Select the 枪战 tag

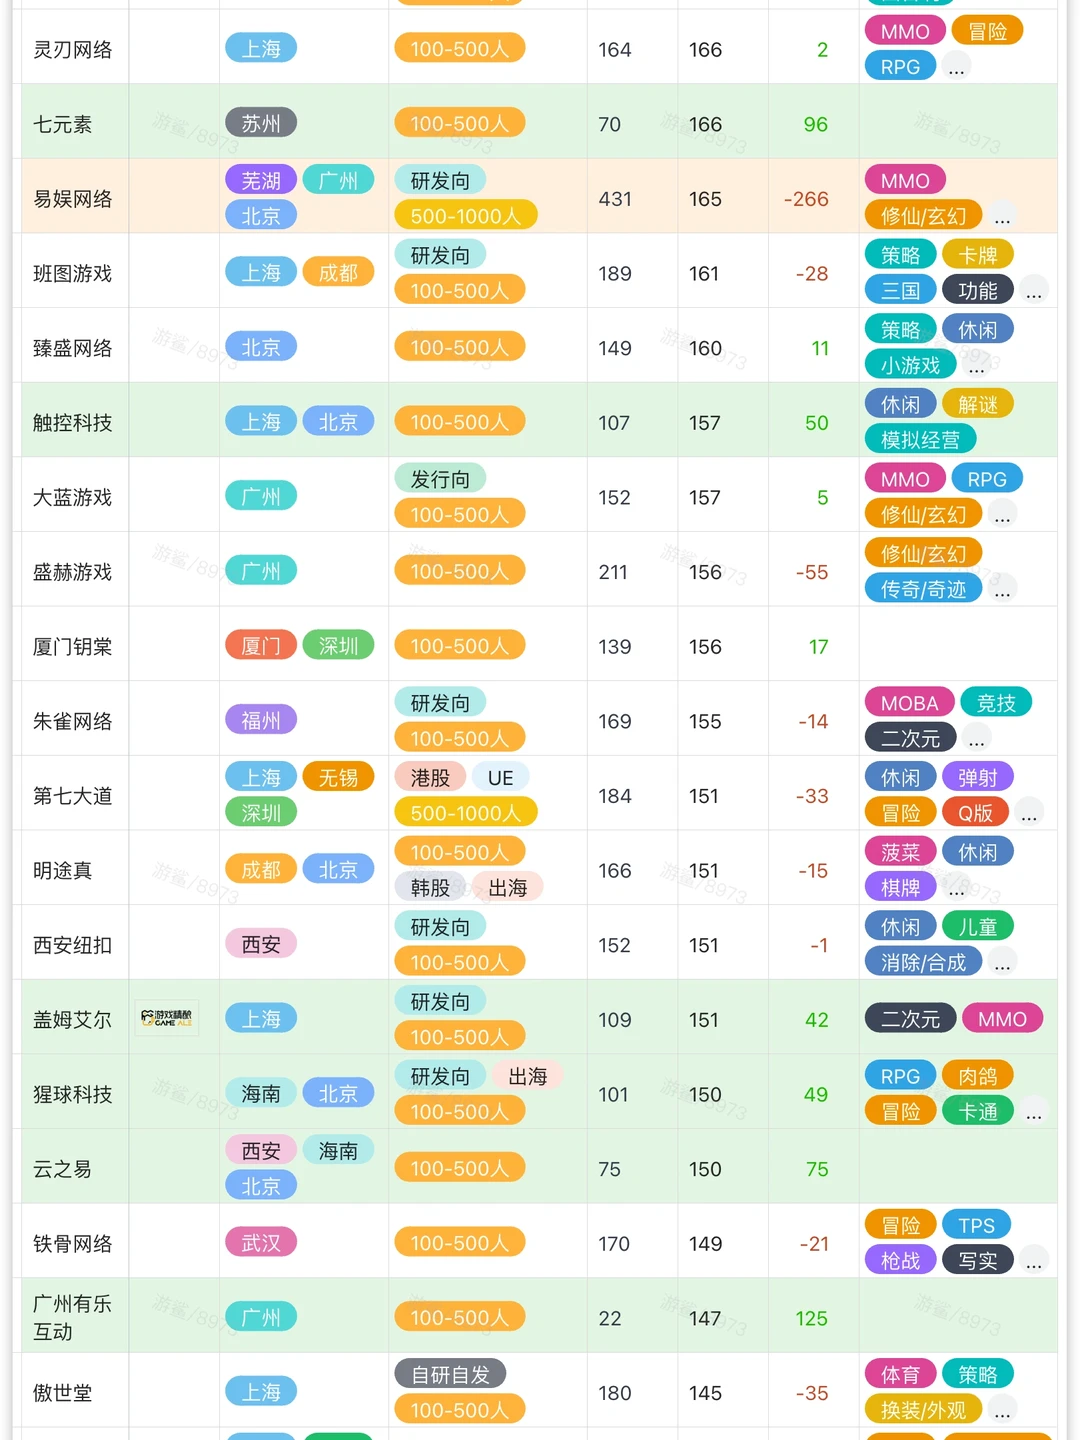coord(900,1260)
